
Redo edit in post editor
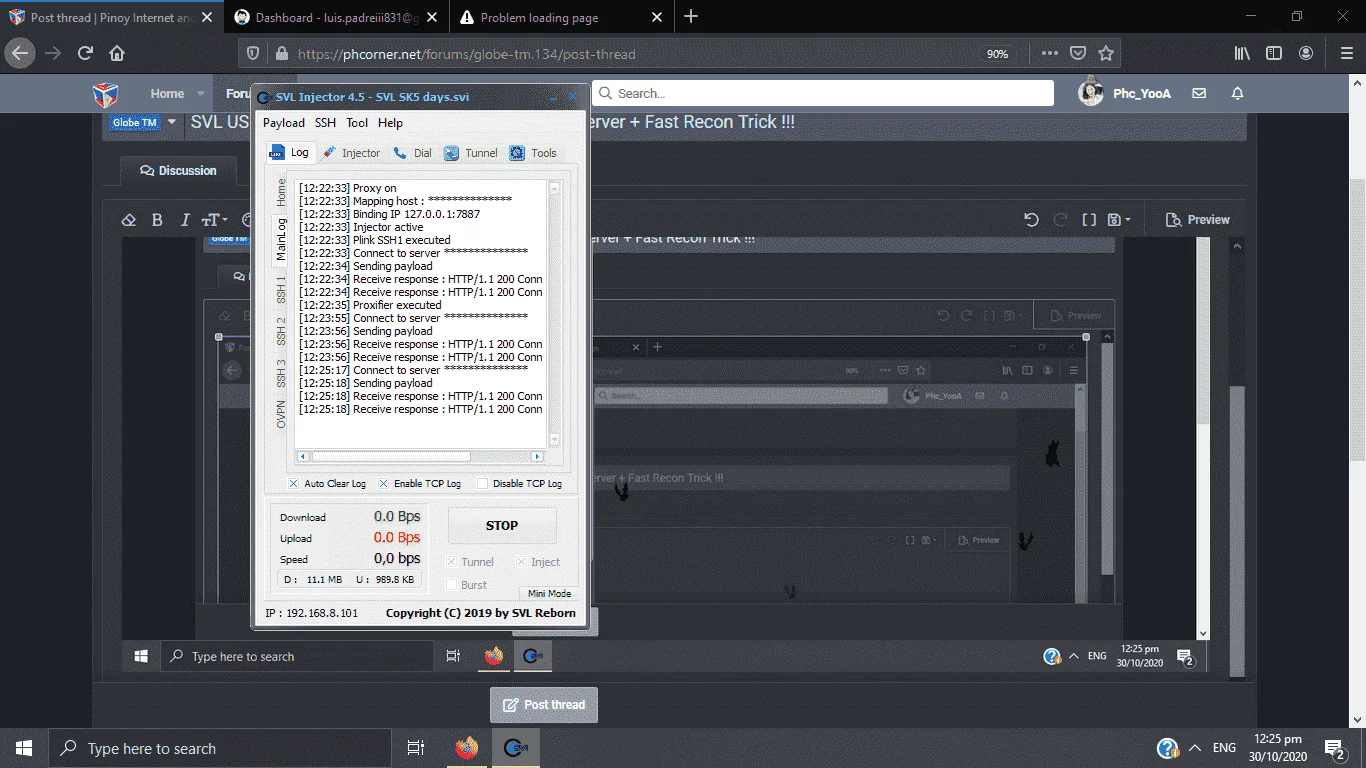click(x=1060, y=220)
